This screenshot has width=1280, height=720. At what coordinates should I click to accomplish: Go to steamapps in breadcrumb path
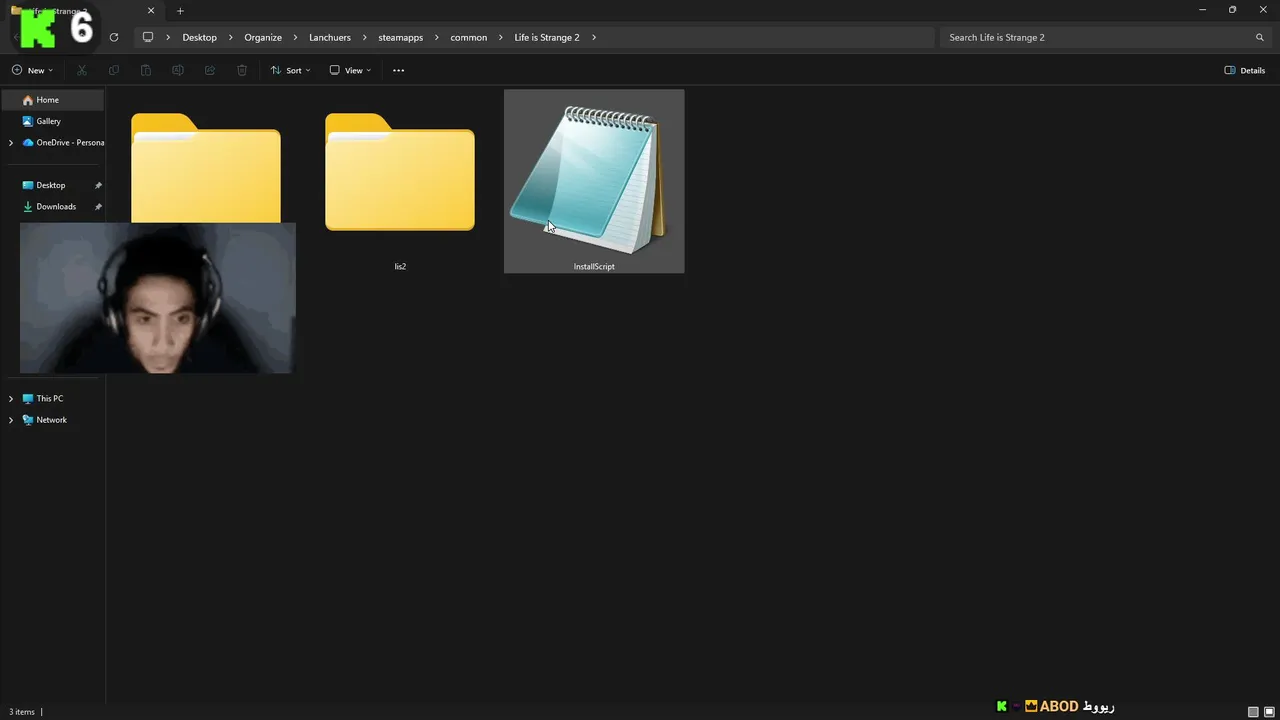[x=400, y=37]
